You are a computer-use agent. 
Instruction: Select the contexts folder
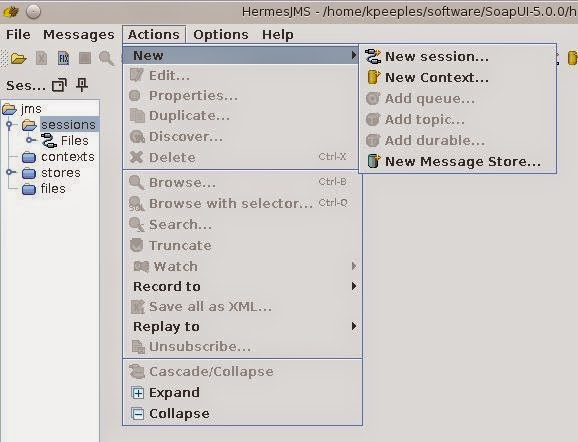(x=67, y=157)
